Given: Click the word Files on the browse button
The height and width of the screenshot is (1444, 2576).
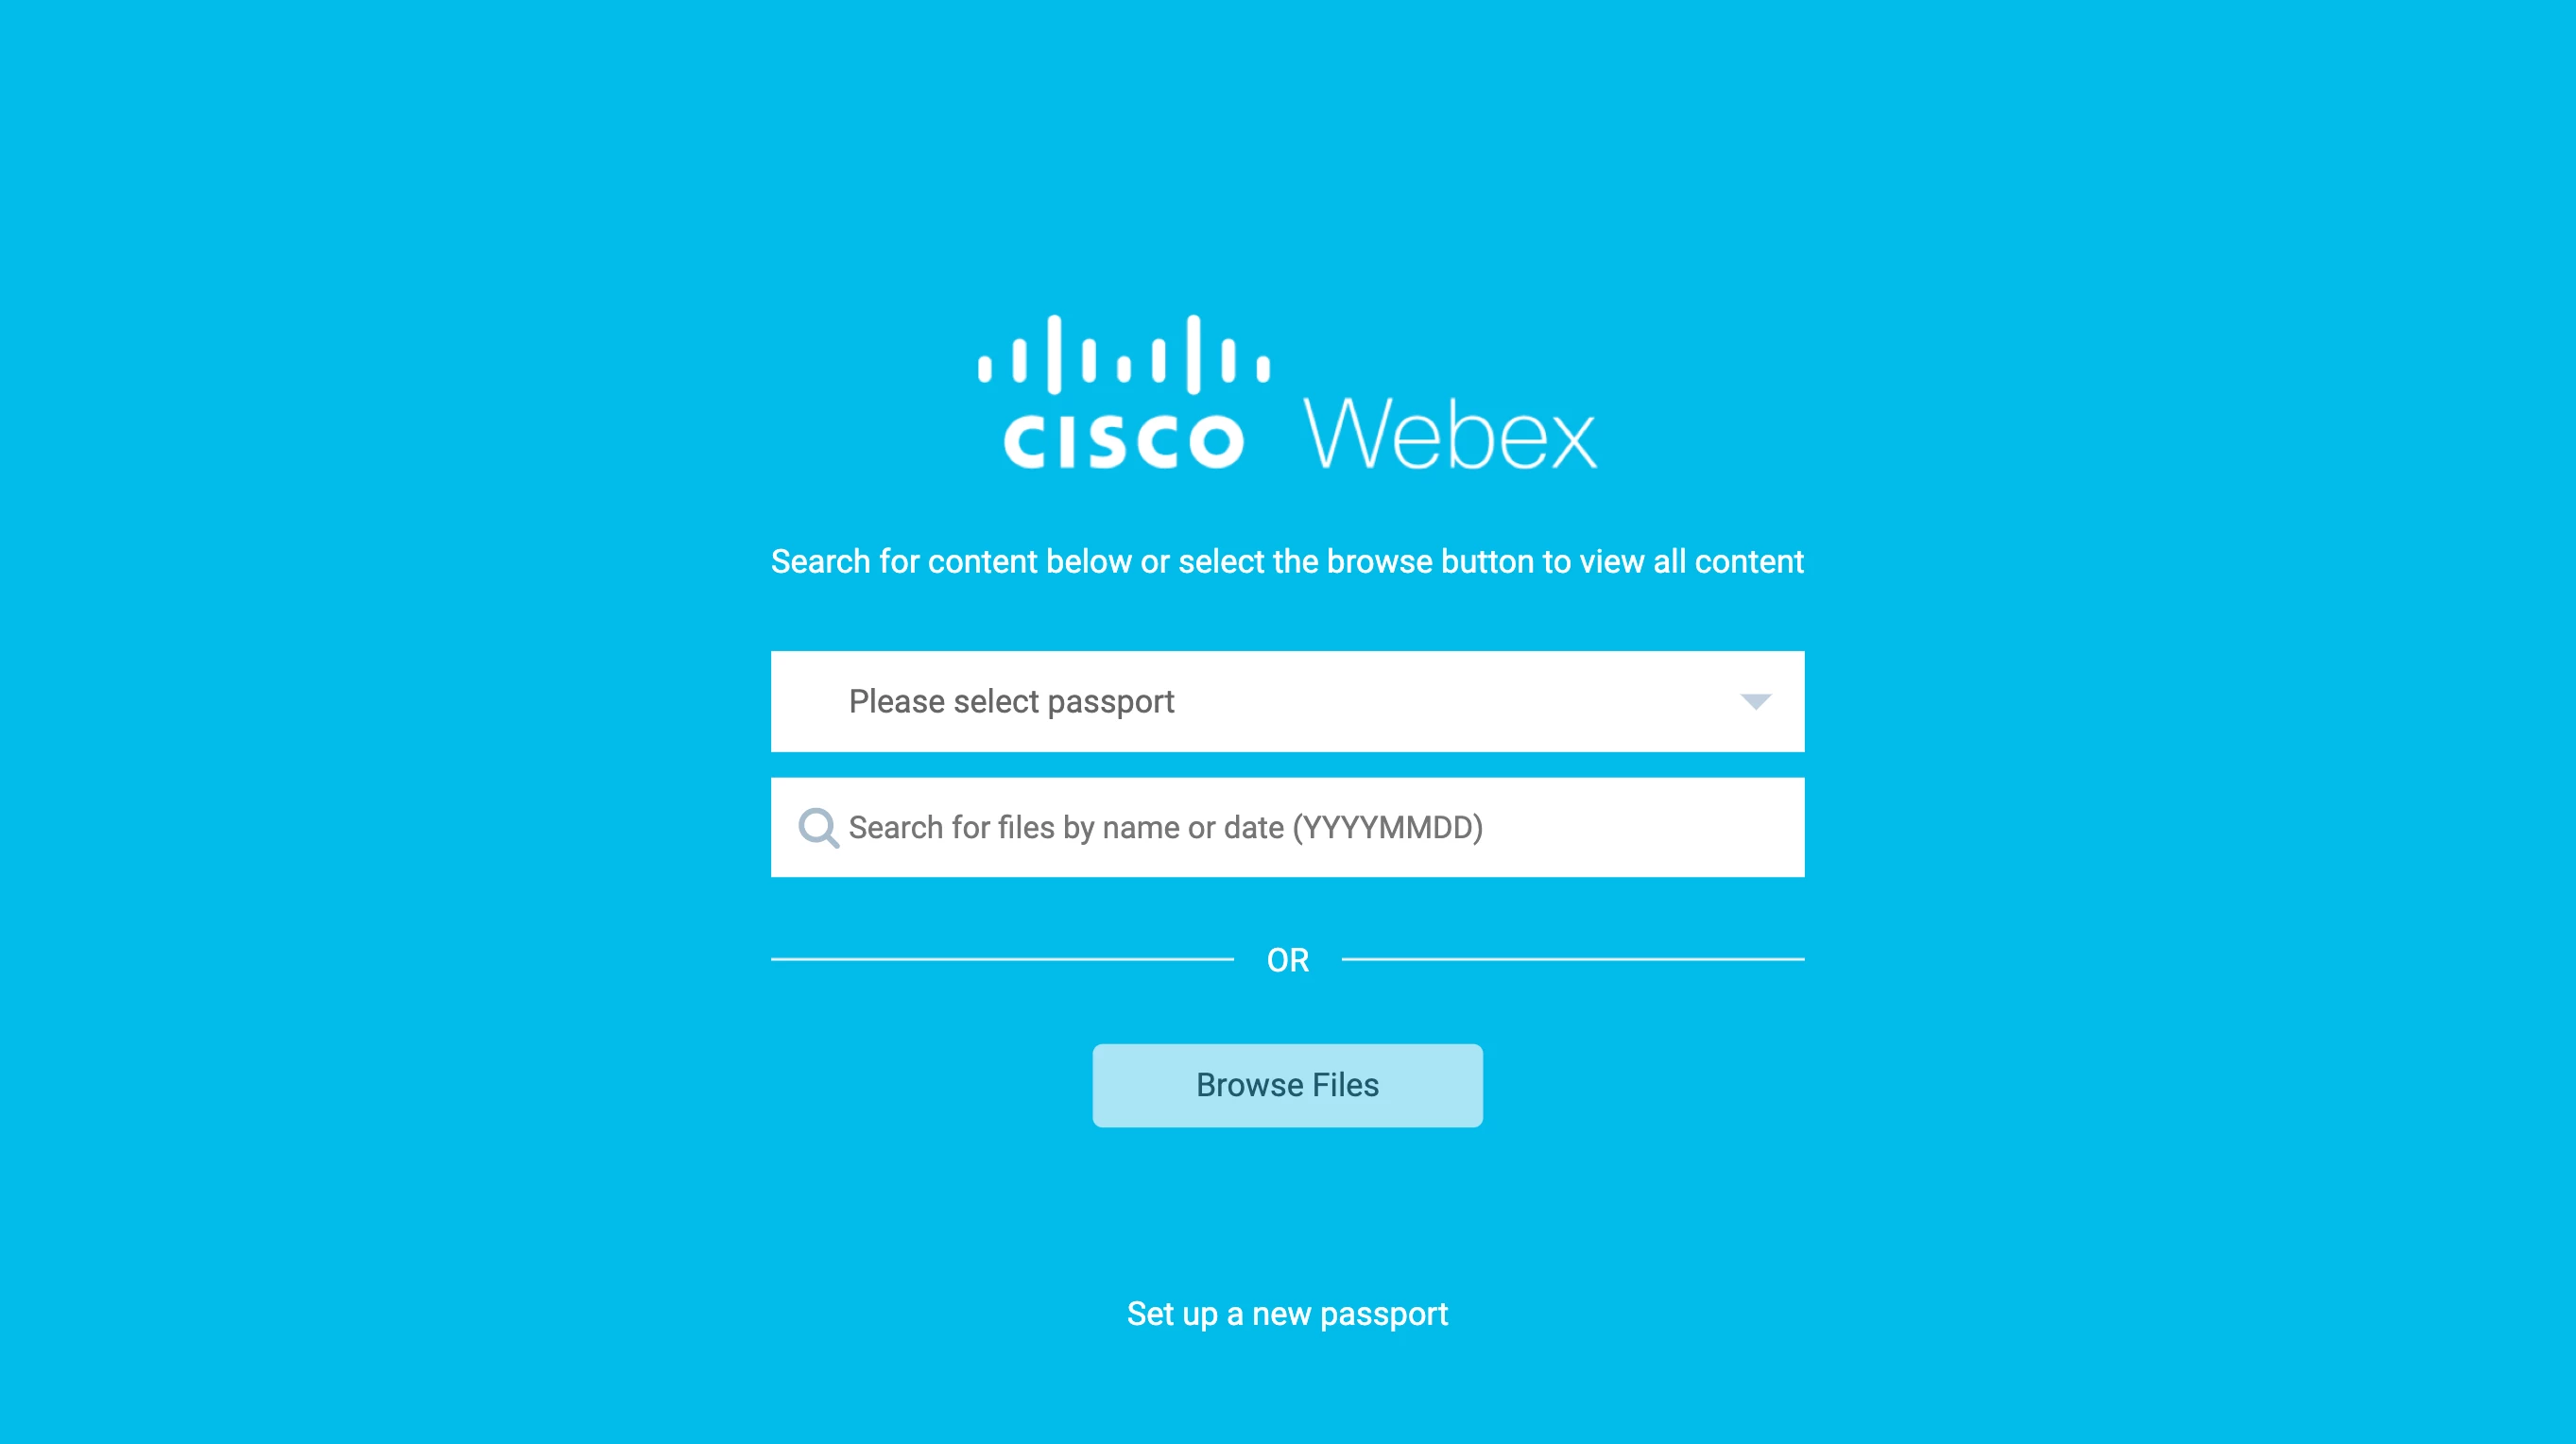Looking at the screenshot, I should point(1345,1086).
